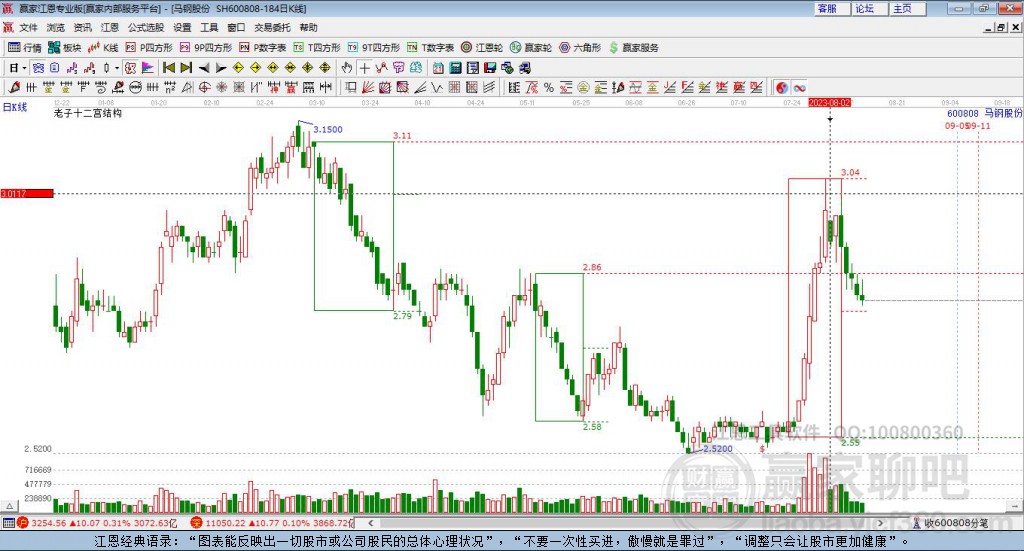Open the 日 period dropdown
Viewport: 1024px width, 551px height.
coord(18,68)
